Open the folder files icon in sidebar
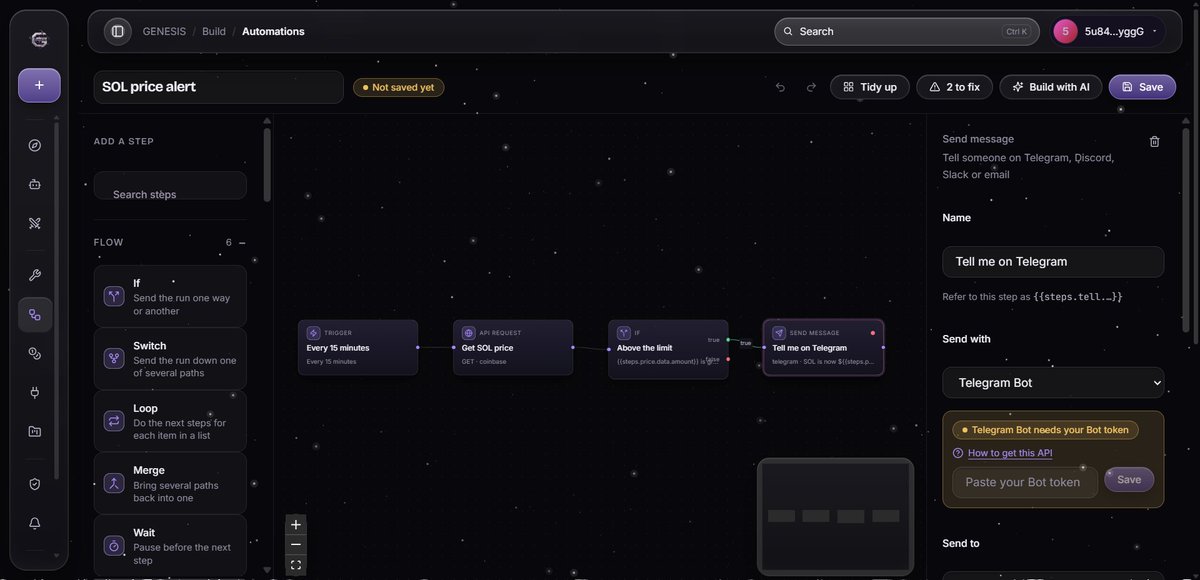This screenshot has width=1200, height=580. point(35,432)
